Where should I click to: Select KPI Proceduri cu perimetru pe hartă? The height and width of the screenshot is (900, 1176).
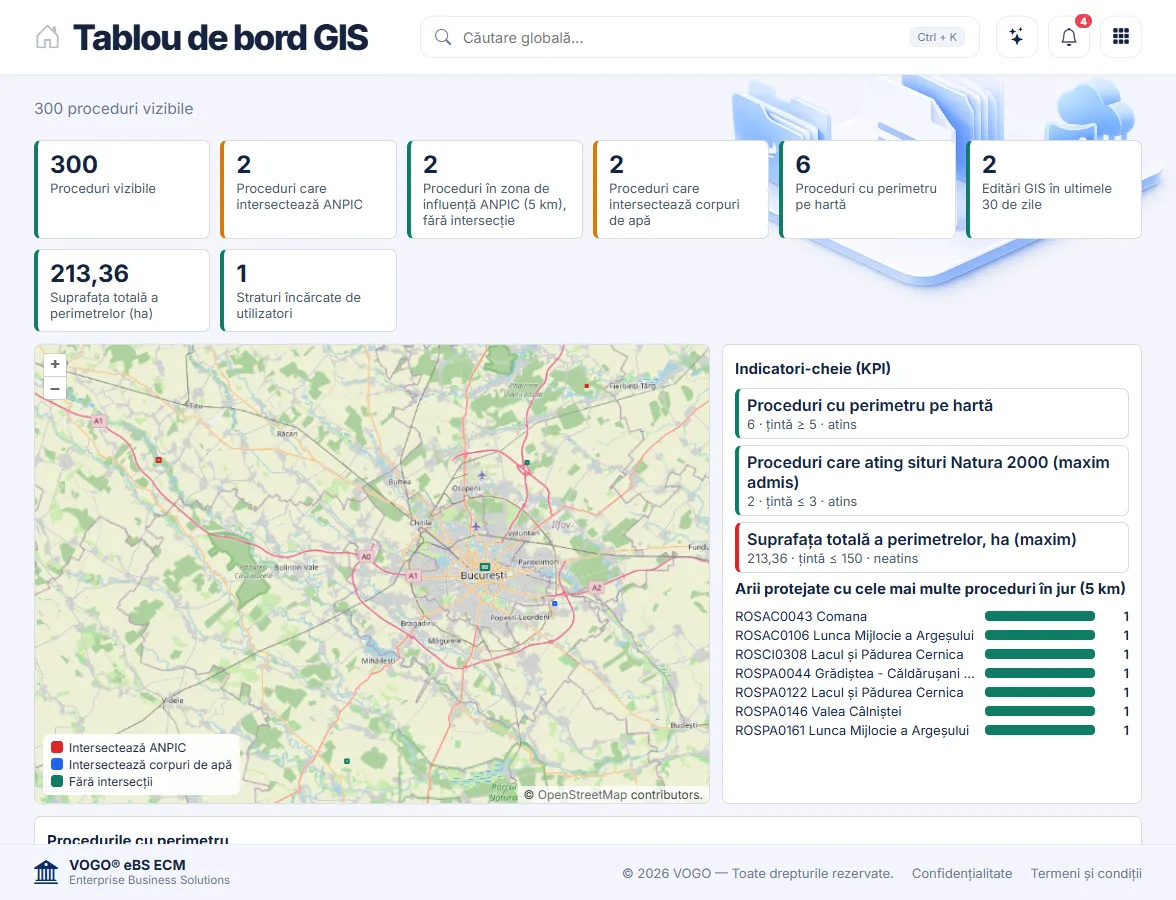pyautogui.click(x=932, y=413)
